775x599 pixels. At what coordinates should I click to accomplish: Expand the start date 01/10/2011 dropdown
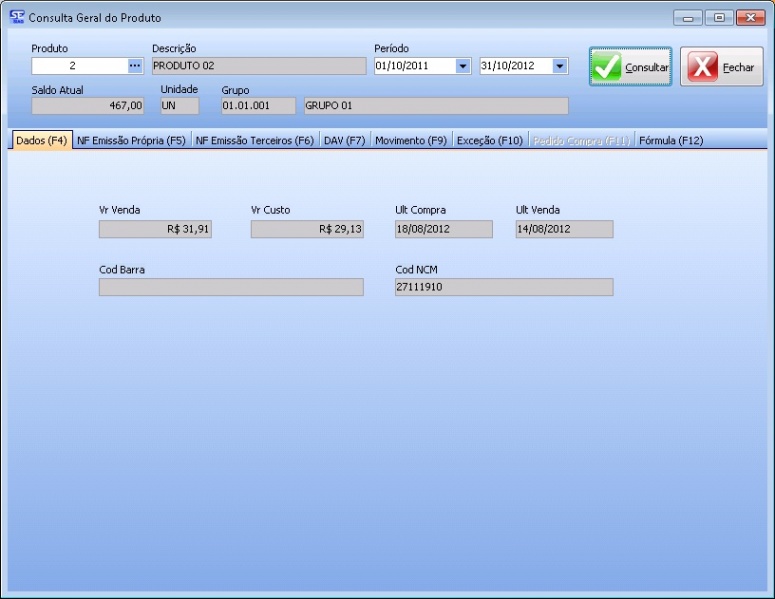(x=462, y=66)
